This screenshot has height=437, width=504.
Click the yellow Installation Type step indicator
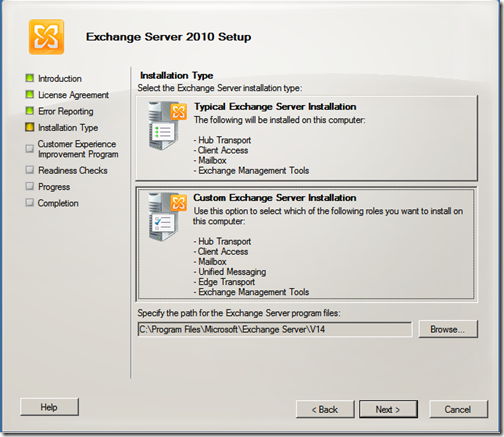(x=30, y=127)
